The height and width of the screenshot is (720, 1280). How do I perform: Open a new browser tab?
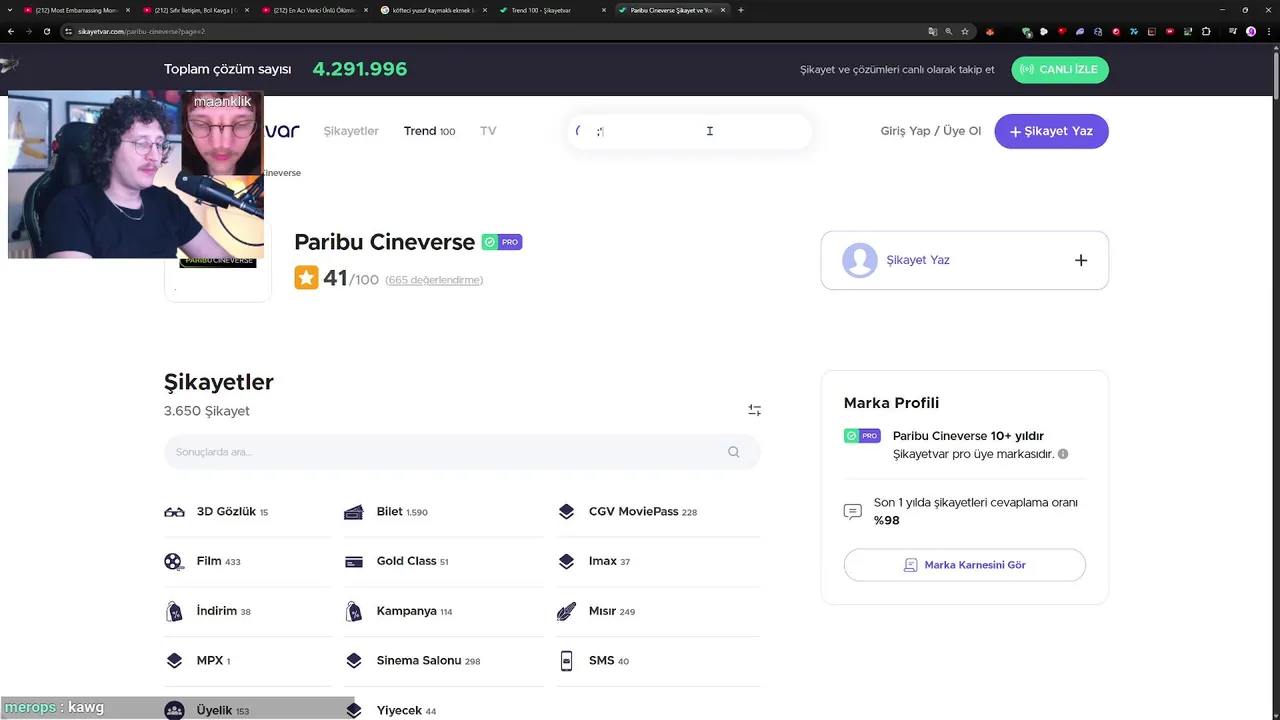pos(741,10)
